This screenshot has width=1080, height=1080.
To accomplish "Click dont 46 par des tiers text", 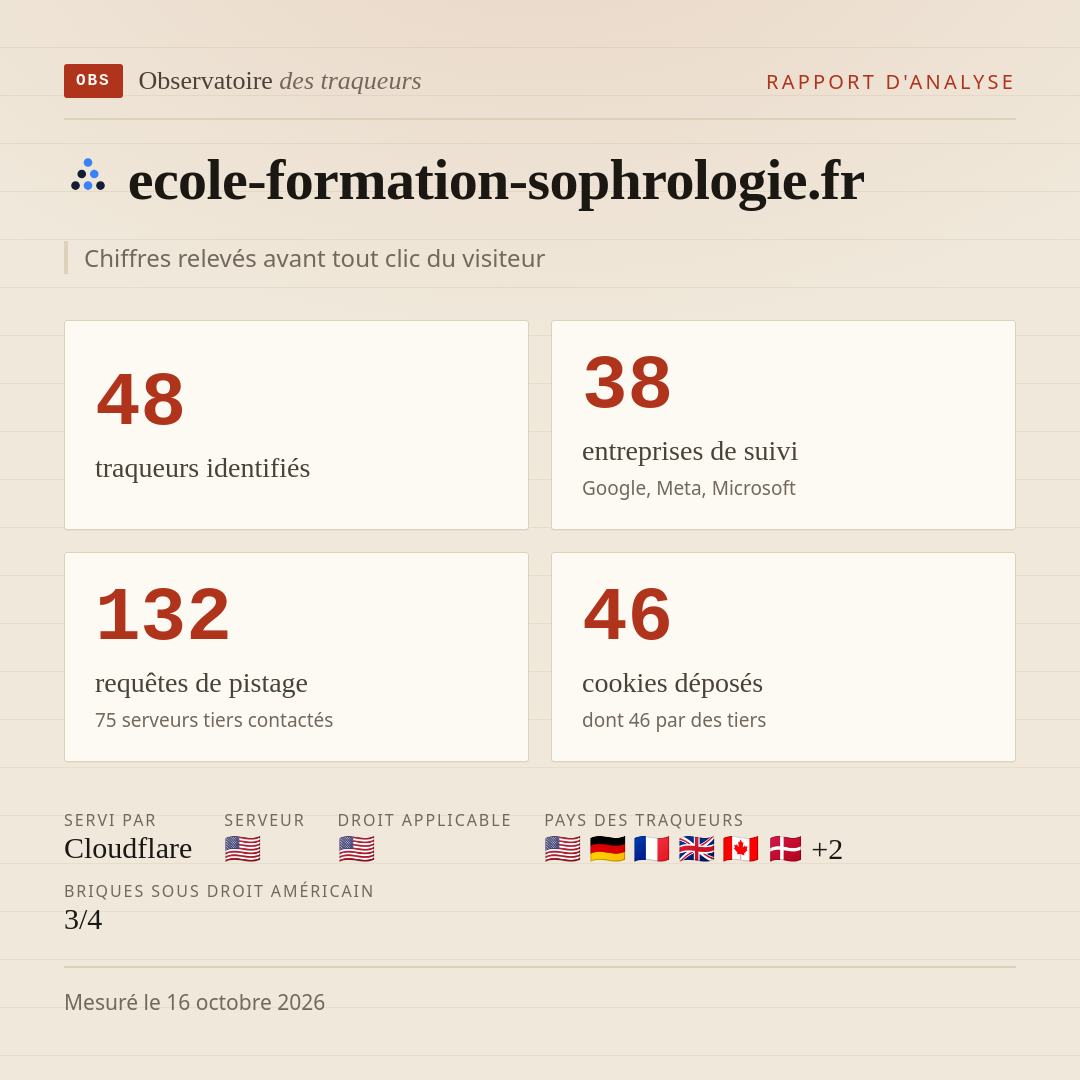I will (x=674, y=720).
